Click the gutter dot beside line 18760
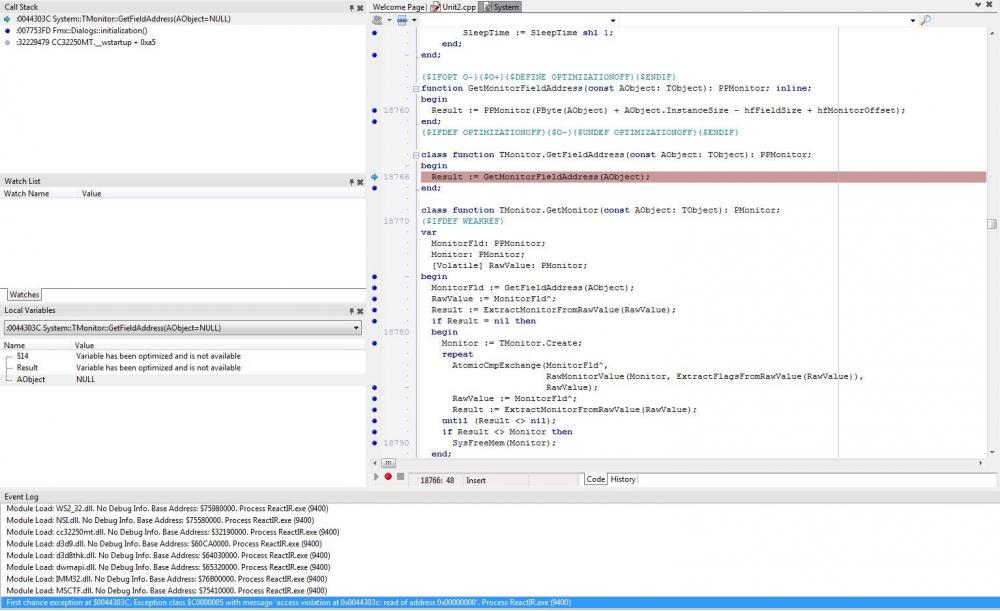Screen dimensions: 1000x611 pyautogui.click(x=374, y=110)
